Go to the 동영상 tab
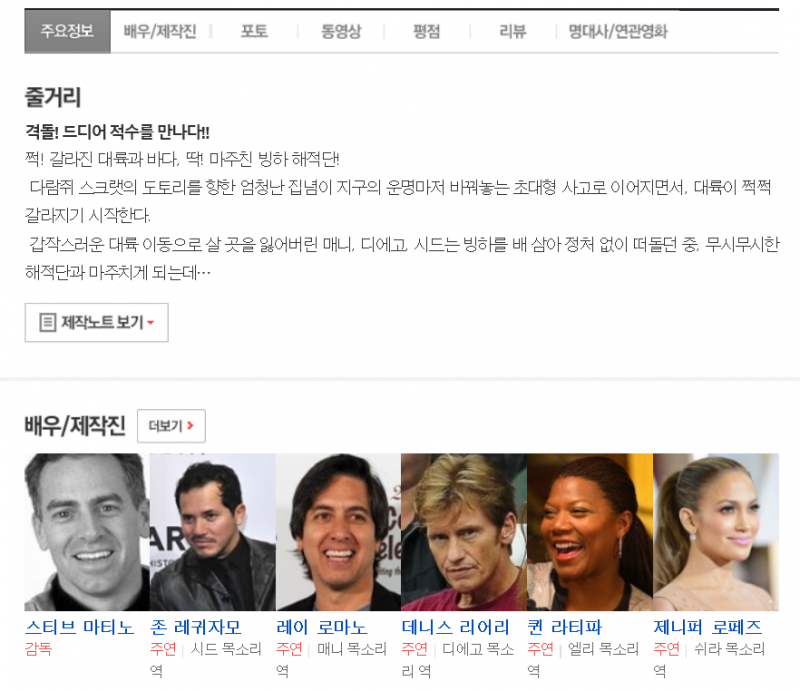This screenshot has height=691, width=800. [x=341, y=31]
